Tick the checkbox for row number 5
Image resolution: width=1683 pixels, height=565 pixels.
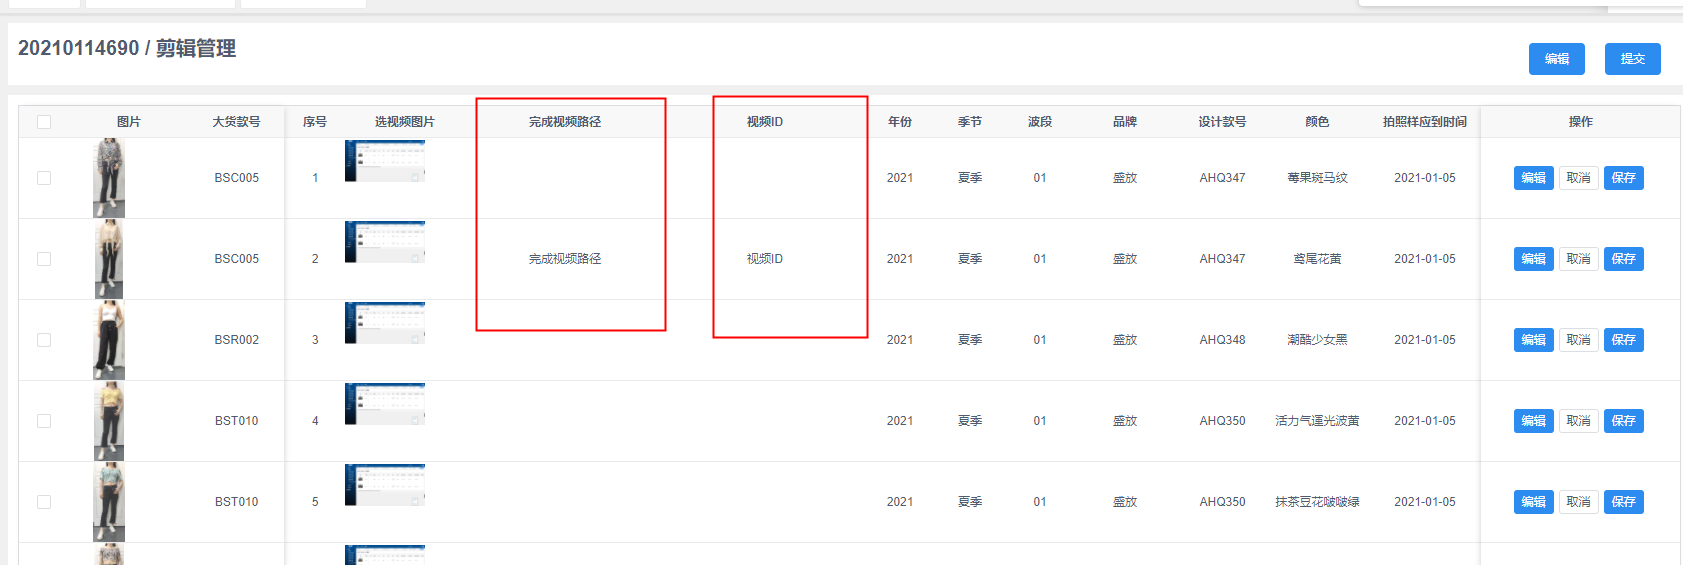(44, 502)
